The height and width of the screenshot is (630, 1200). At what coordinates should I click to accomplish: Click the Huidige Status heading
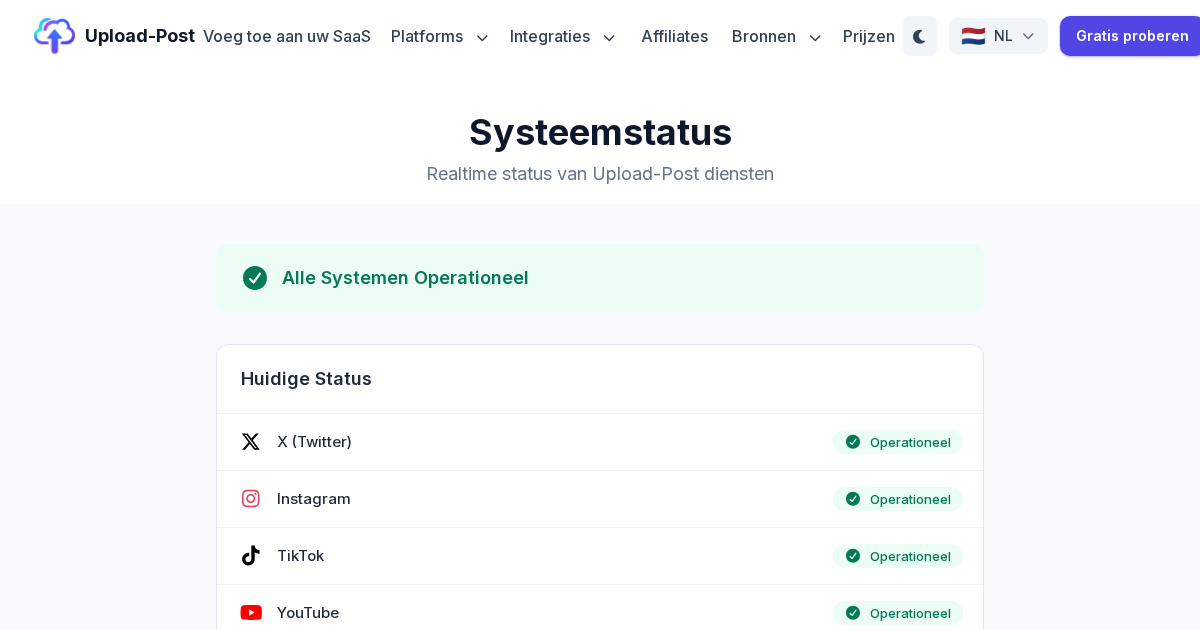pos(306,379)
